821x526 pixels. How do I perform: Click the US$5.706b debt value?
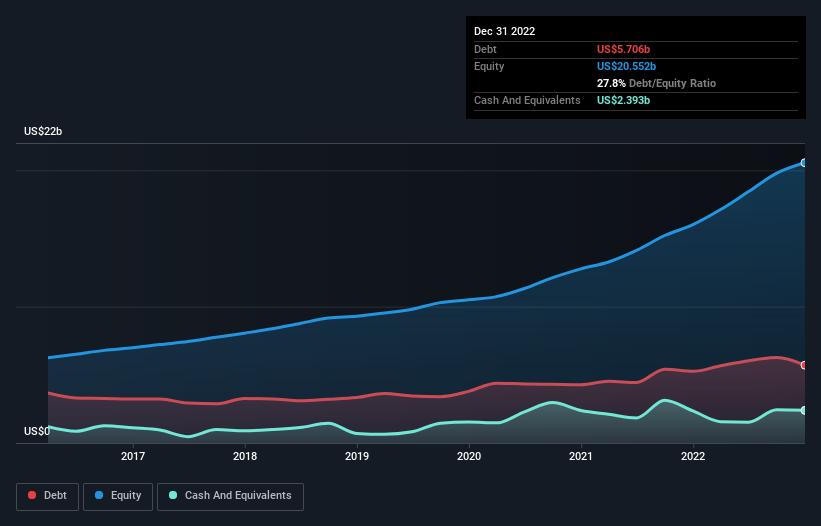point(623,49)
